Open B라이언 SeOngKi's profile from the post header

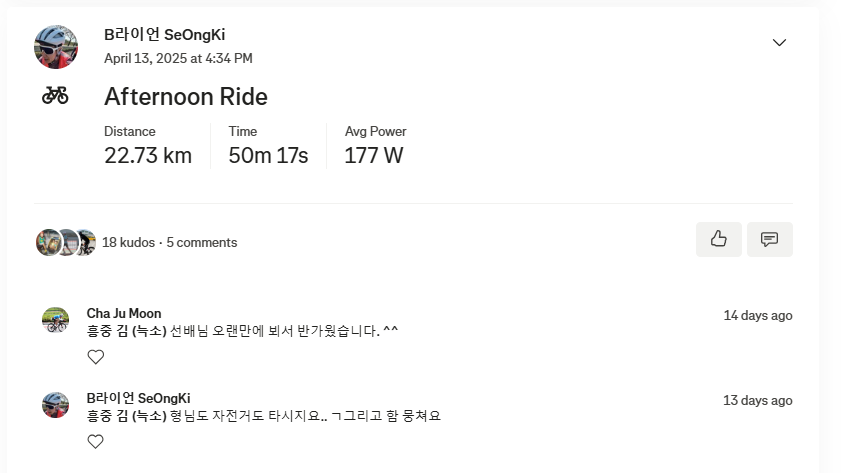click(164, 35)
